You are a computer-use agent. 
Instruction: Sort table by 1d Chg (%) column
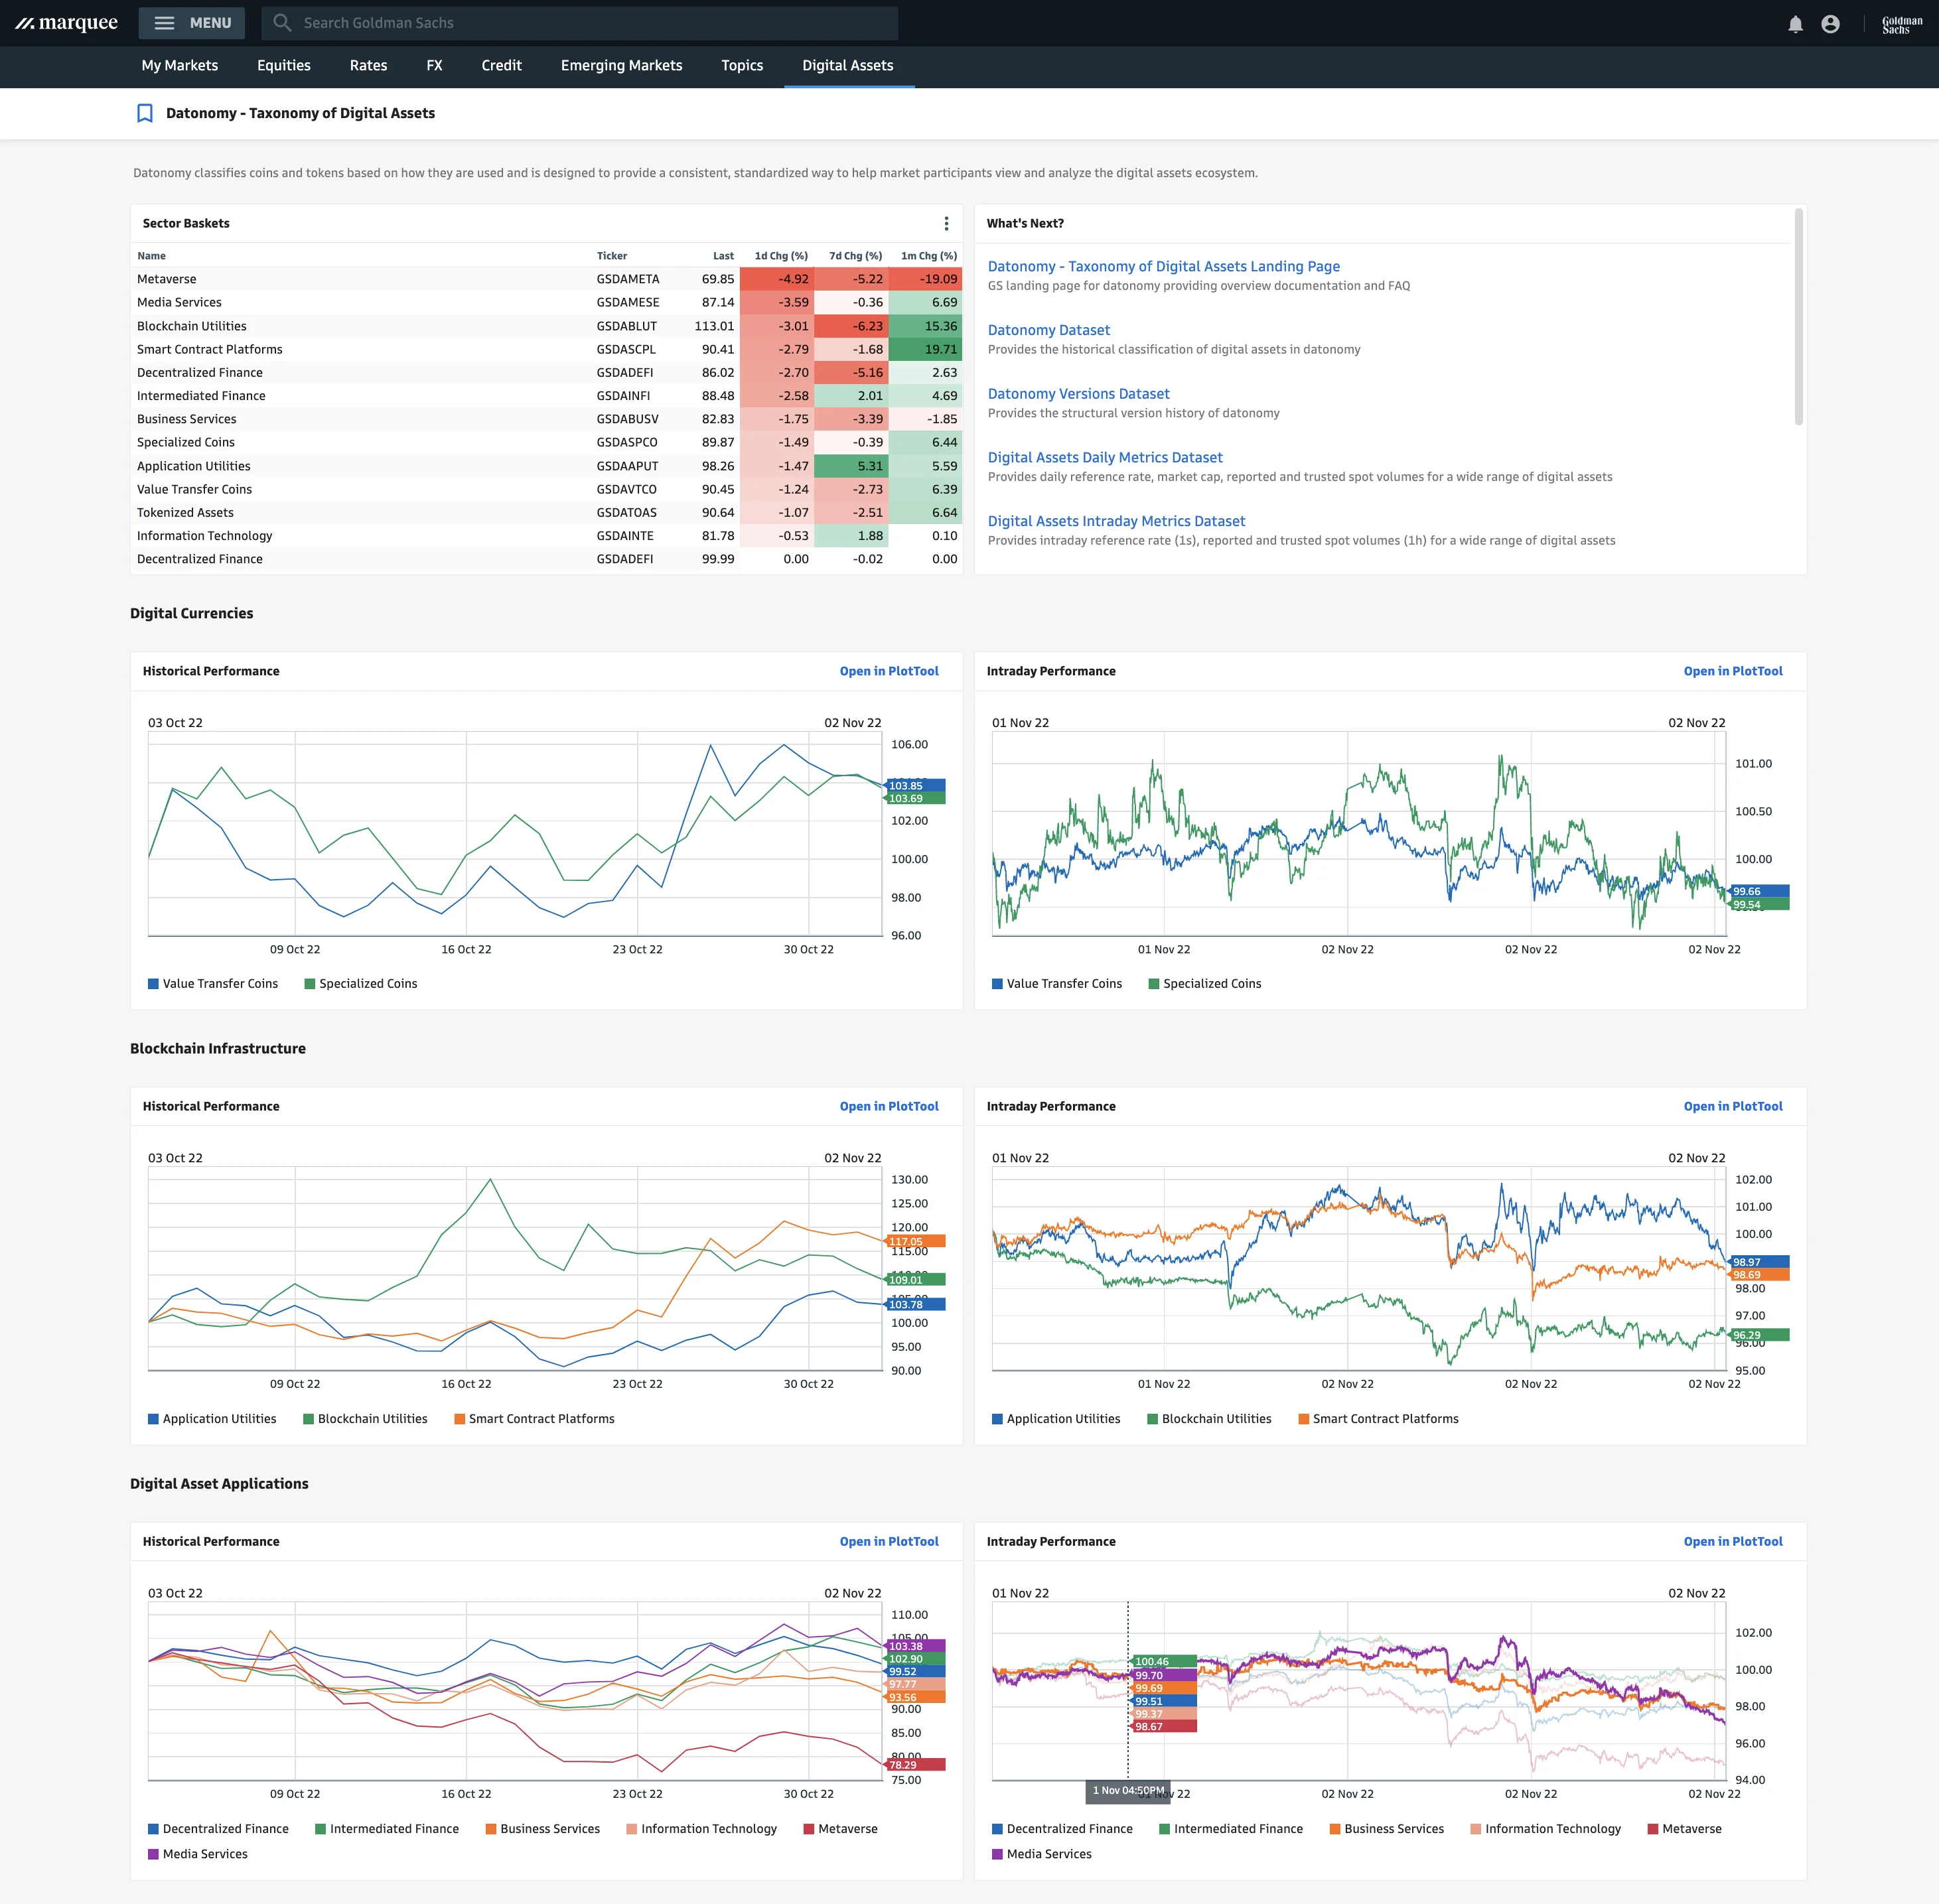pyautogui.click(x=780, y=256)
